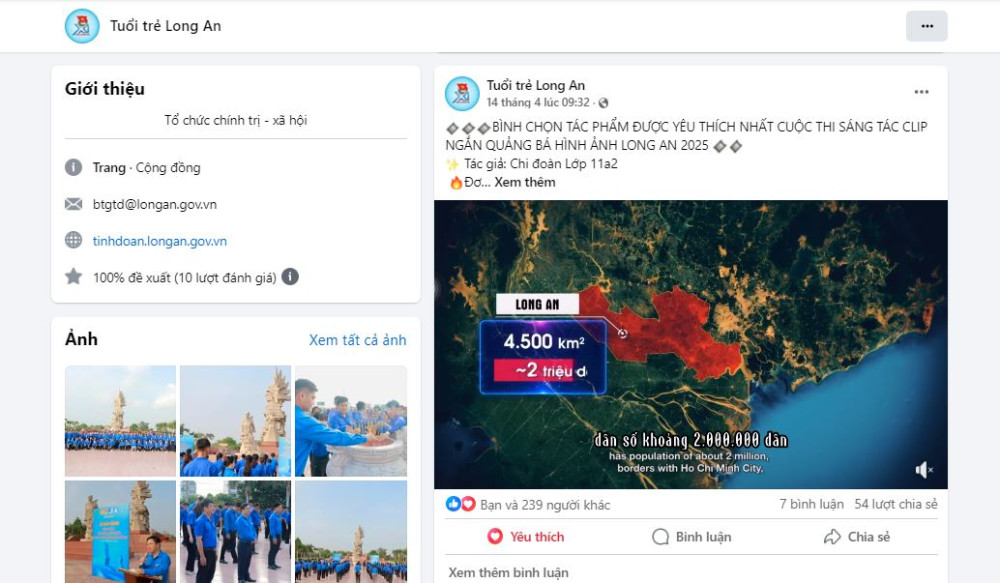
Task: Open the 7 bình luận comments count
Action: click(811, 504)
